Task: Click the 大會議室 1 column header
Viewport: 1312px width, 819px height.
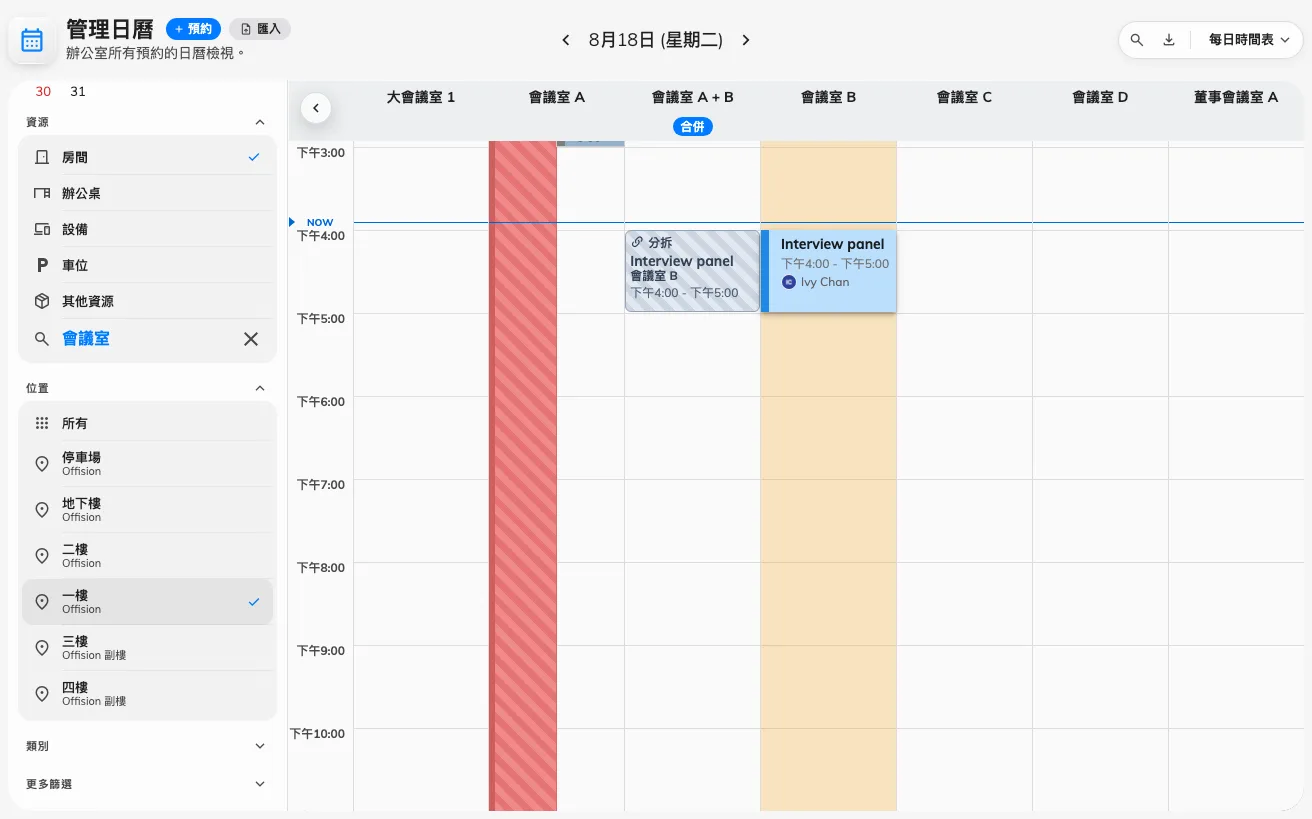Action: pos(421,97)
